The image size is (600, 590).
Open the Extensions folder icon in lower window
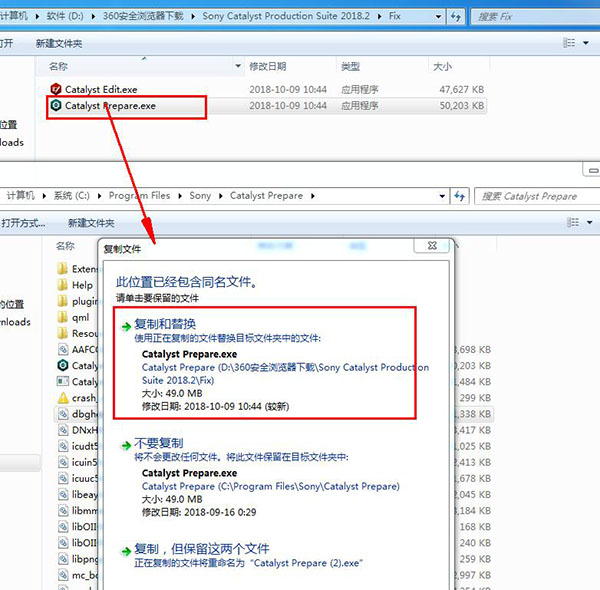tap(62, 269)
